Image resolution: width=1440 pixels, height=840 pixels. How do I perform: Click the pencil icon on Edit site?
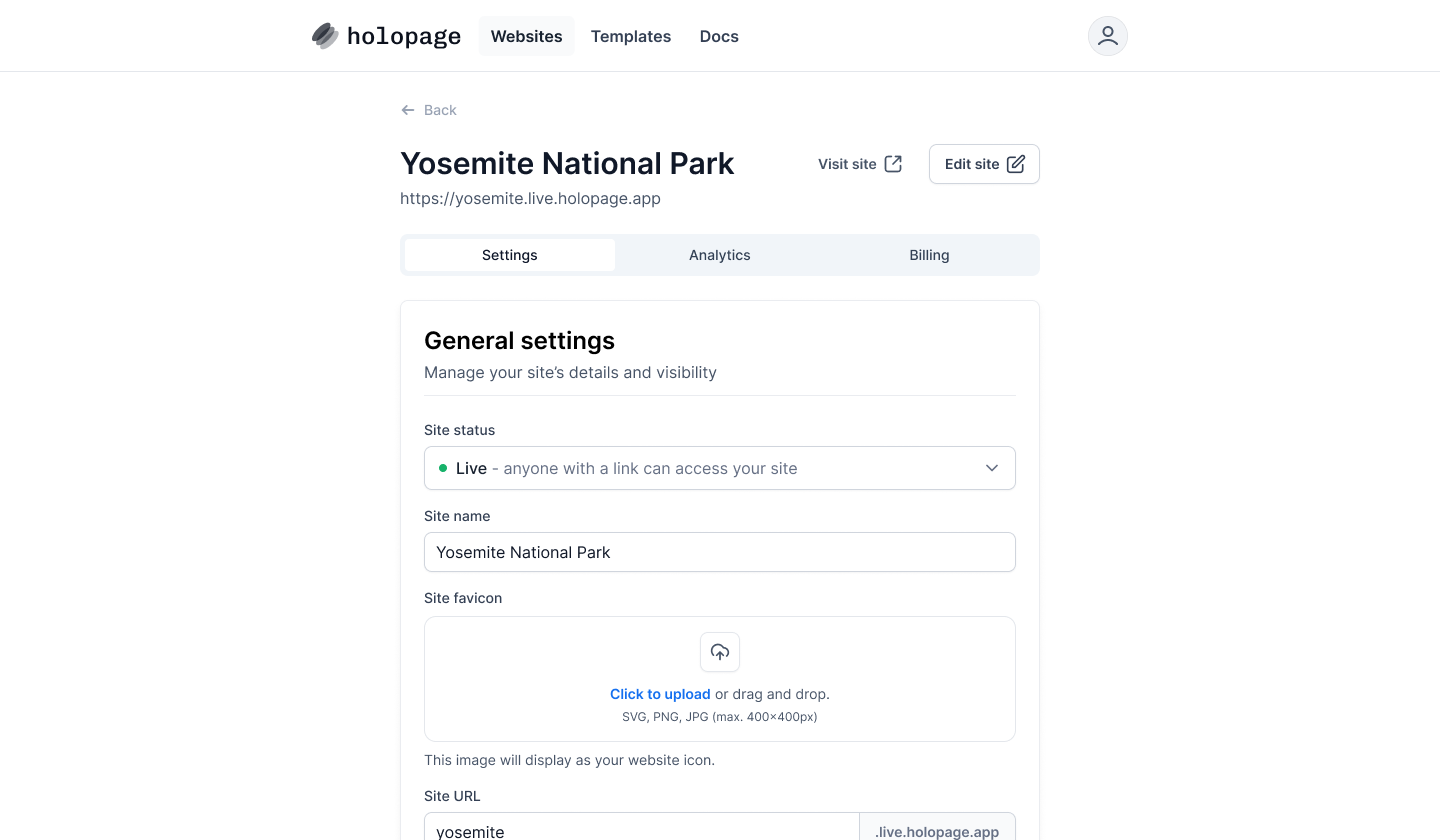[1015, 163]
